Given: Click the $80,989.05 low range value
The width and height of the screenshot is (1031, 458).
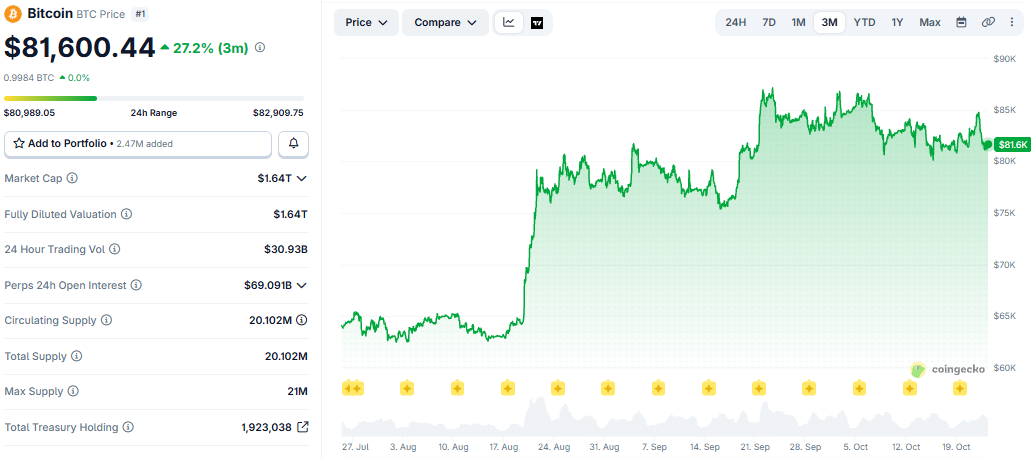Looking at the screenshot, I should [x=30, y=112].
